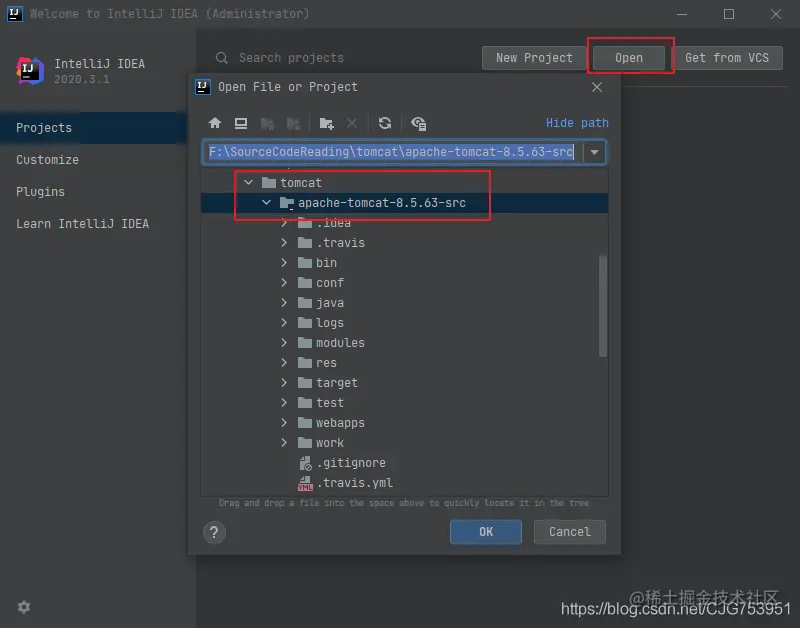Select the work folder name
The width and height of the screenshot is (800, 628).
point(330,443)
